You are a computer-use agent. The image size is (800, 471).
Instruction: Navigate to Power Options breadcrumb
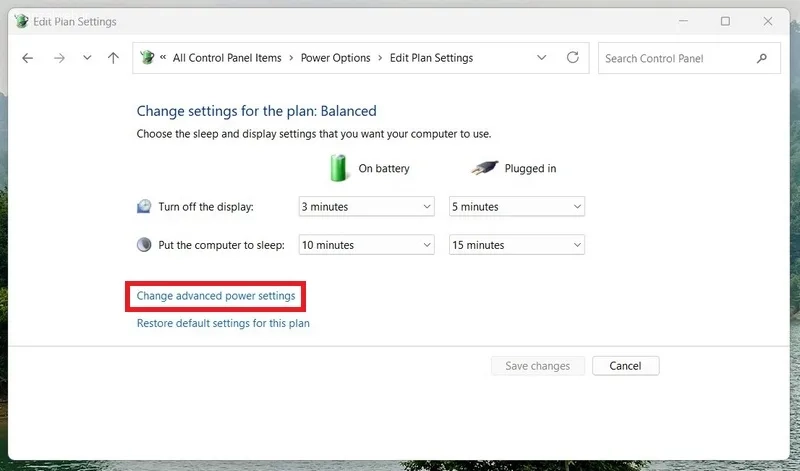336,58
